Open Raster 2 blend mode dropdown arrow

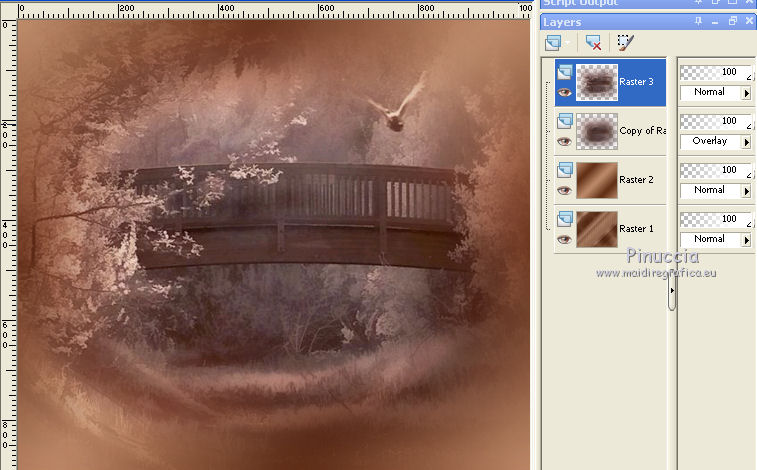pos(747,191)
